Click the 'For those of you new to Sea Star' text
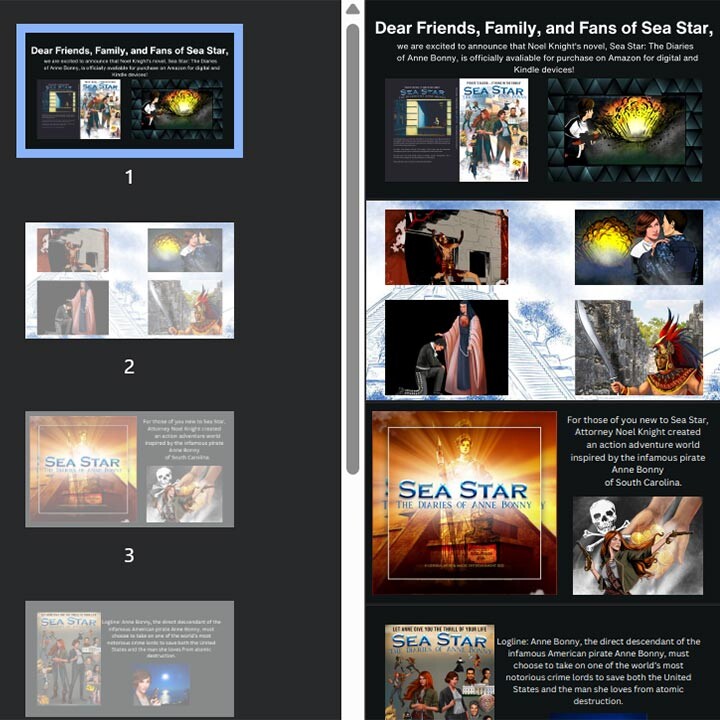720x720 pixels. 637,451
